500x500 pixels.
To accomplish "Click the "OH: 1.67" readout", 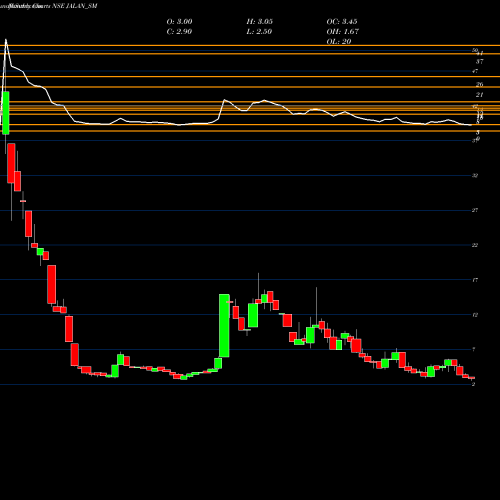I will (343, 32).
